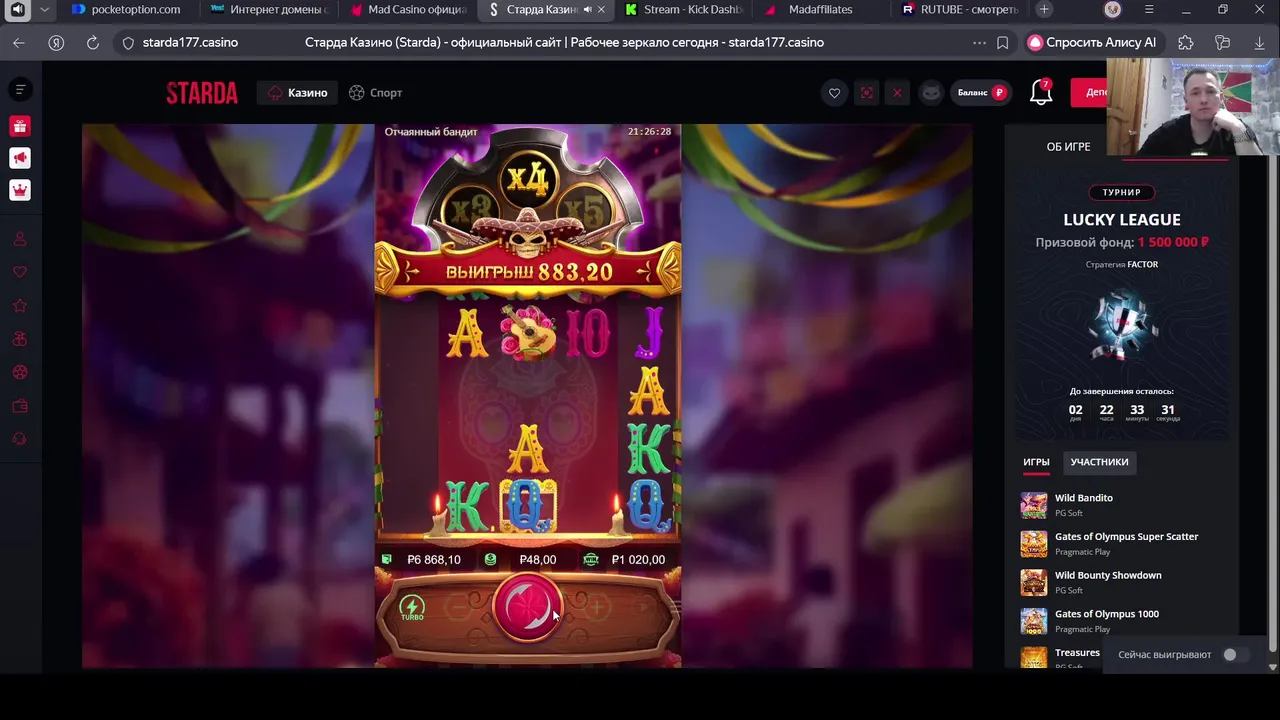The height and width of the screenshot is (720, 1280).
Task: Toggle the Сейчас выигрывают switch
Action: [x=1235, y=655]
